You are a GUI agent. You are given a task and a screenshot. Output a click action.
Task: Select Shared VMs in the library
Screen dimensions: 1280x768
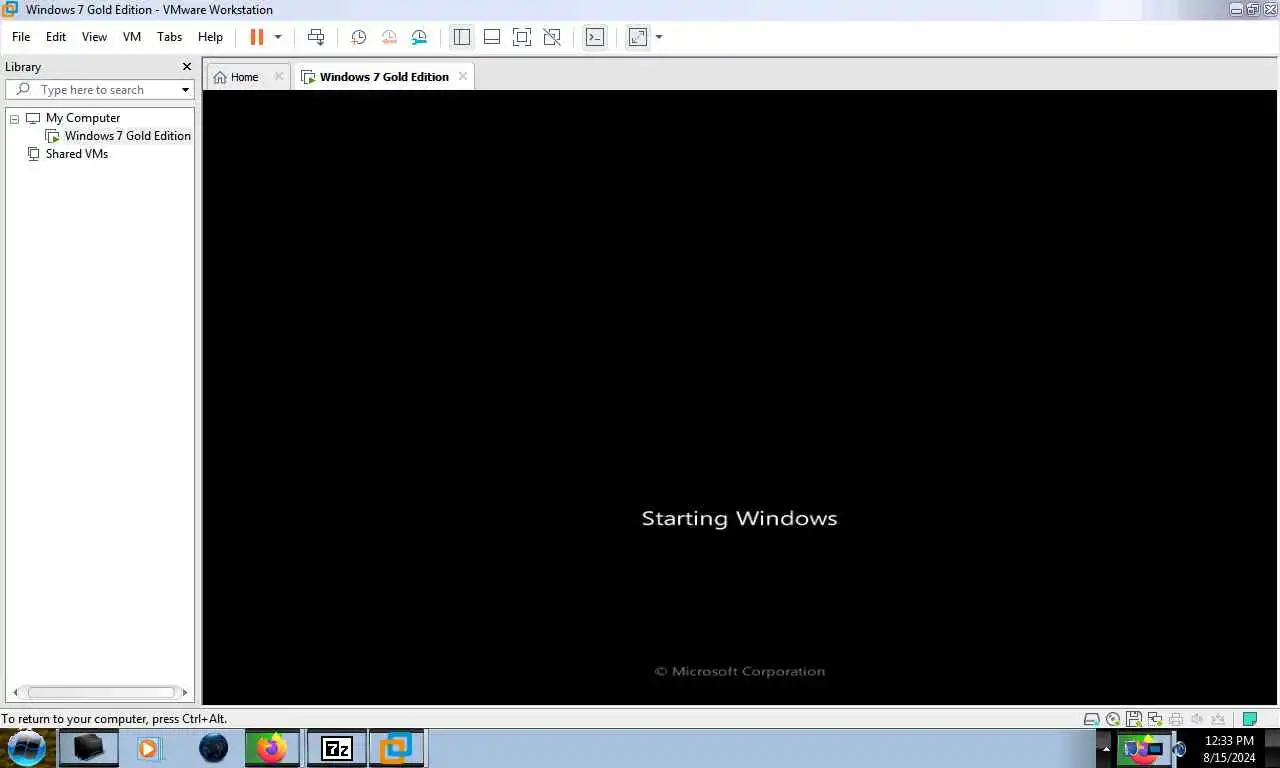point(76,154)
